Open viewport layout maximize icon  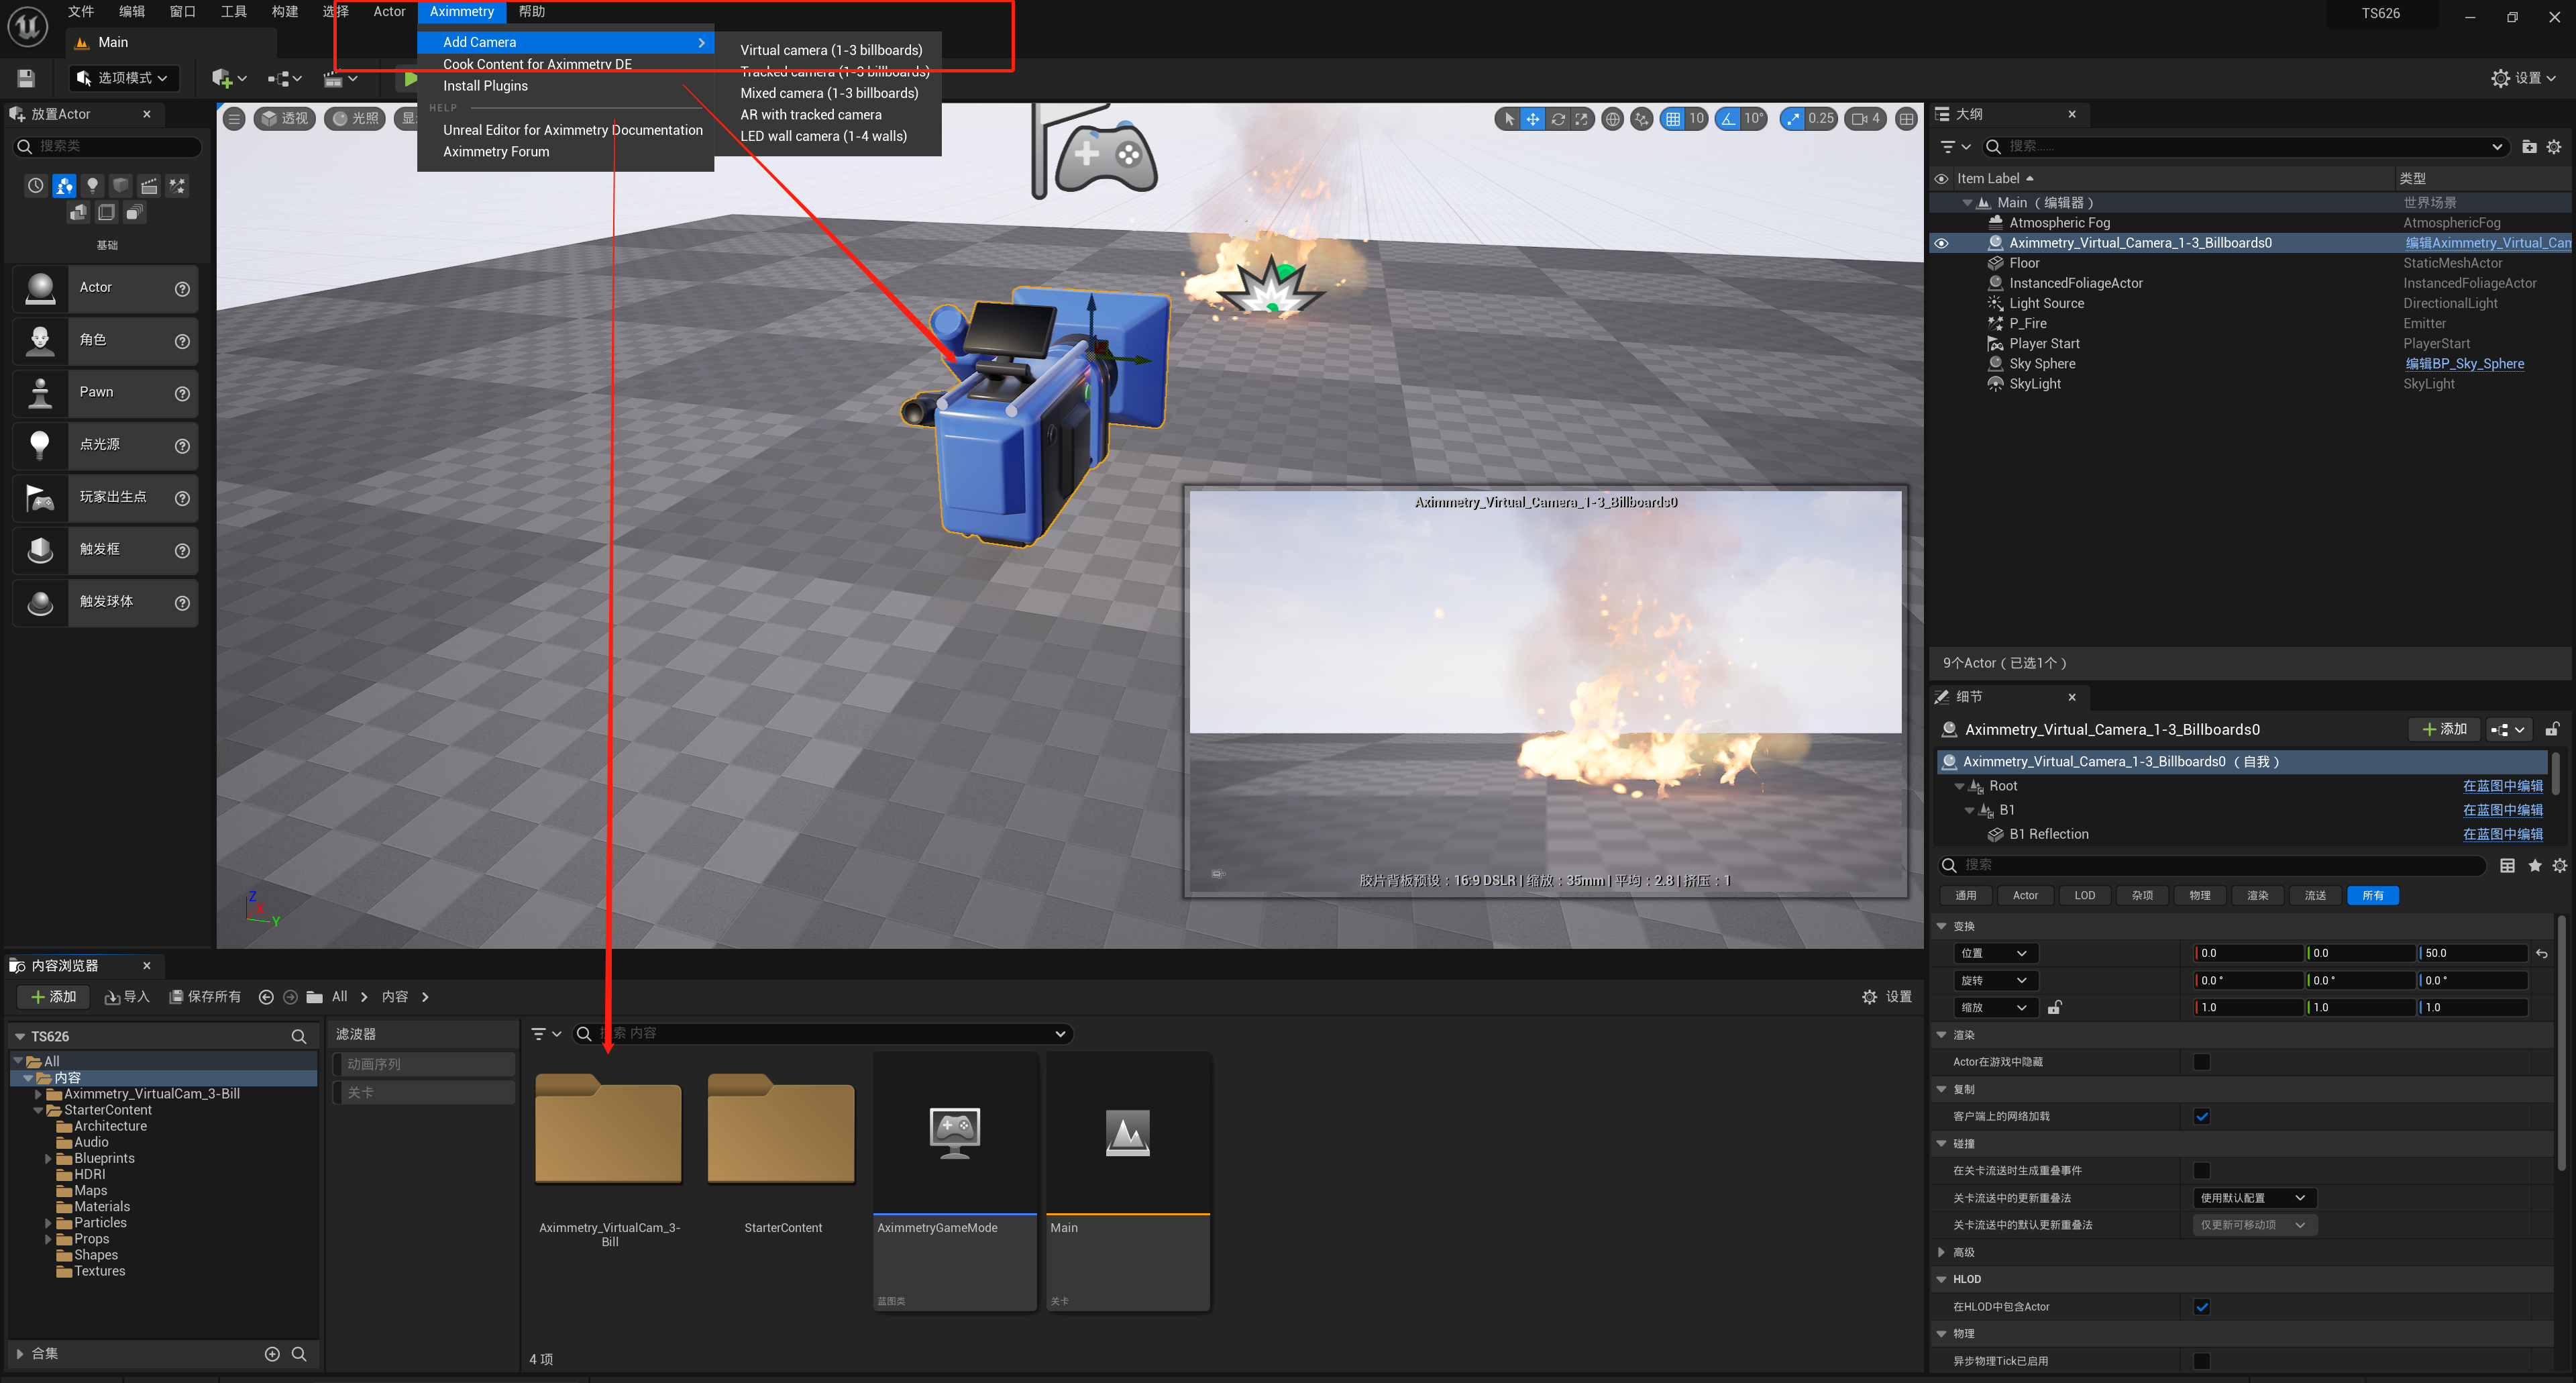(1907, 119)
